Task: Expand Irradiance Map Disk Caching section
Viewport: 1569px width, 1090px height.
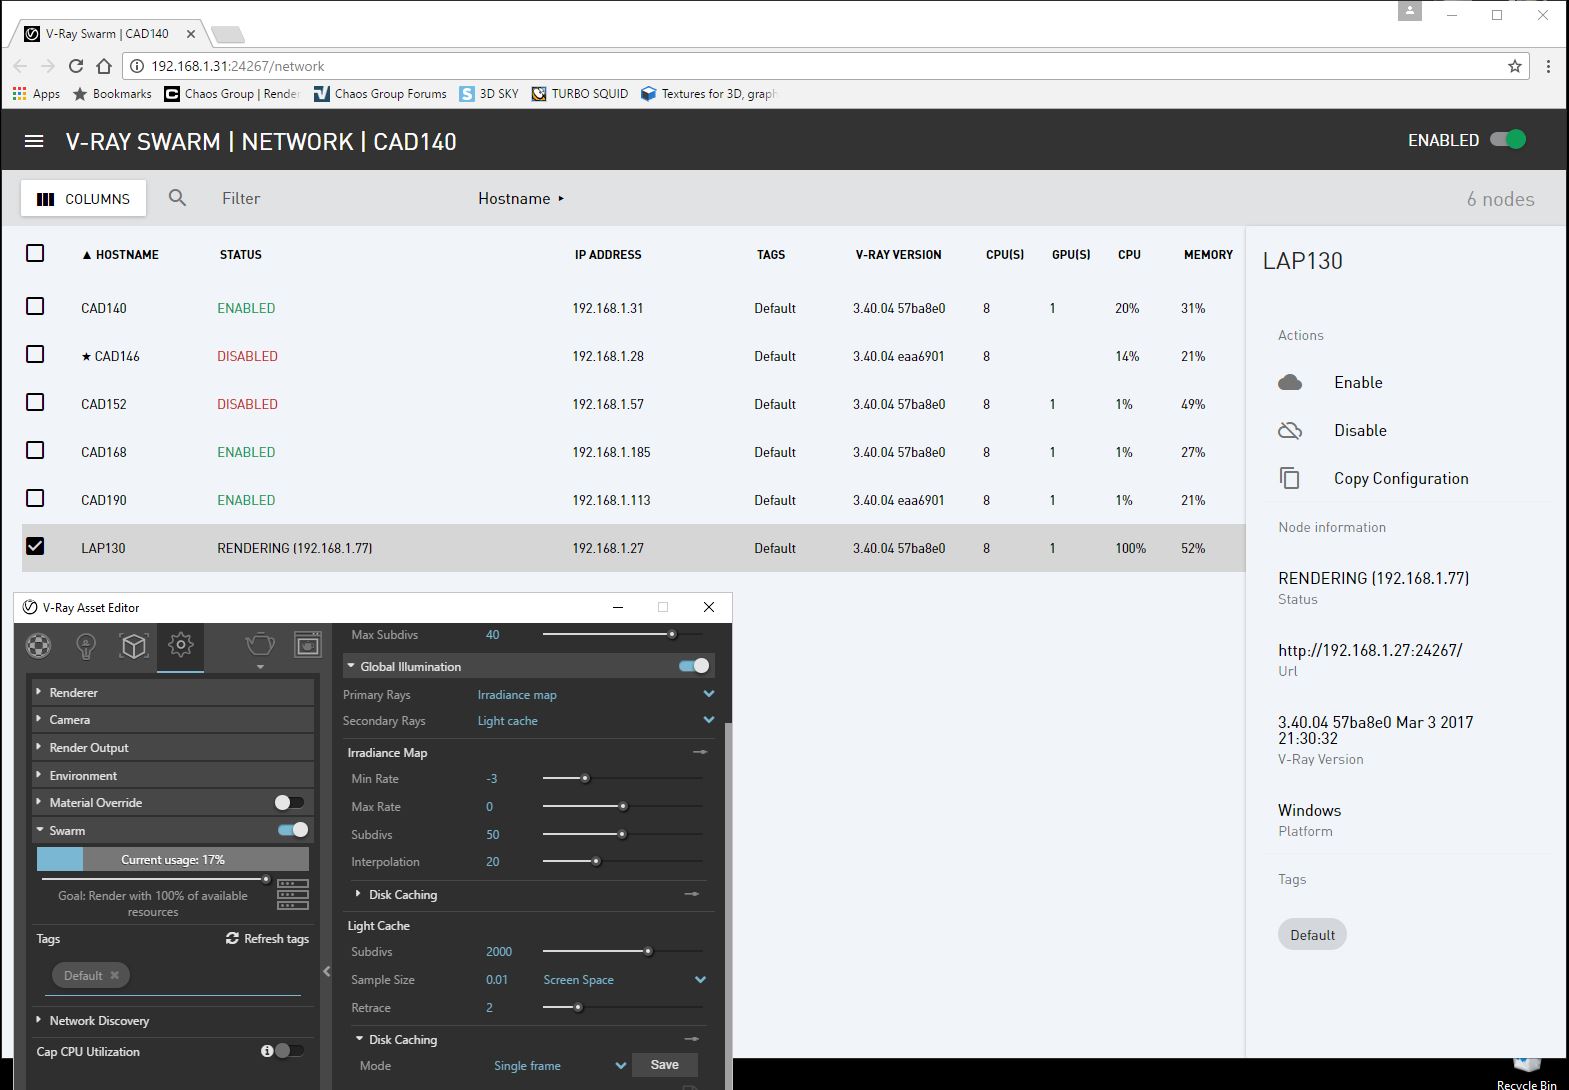Action: (396, 894)
